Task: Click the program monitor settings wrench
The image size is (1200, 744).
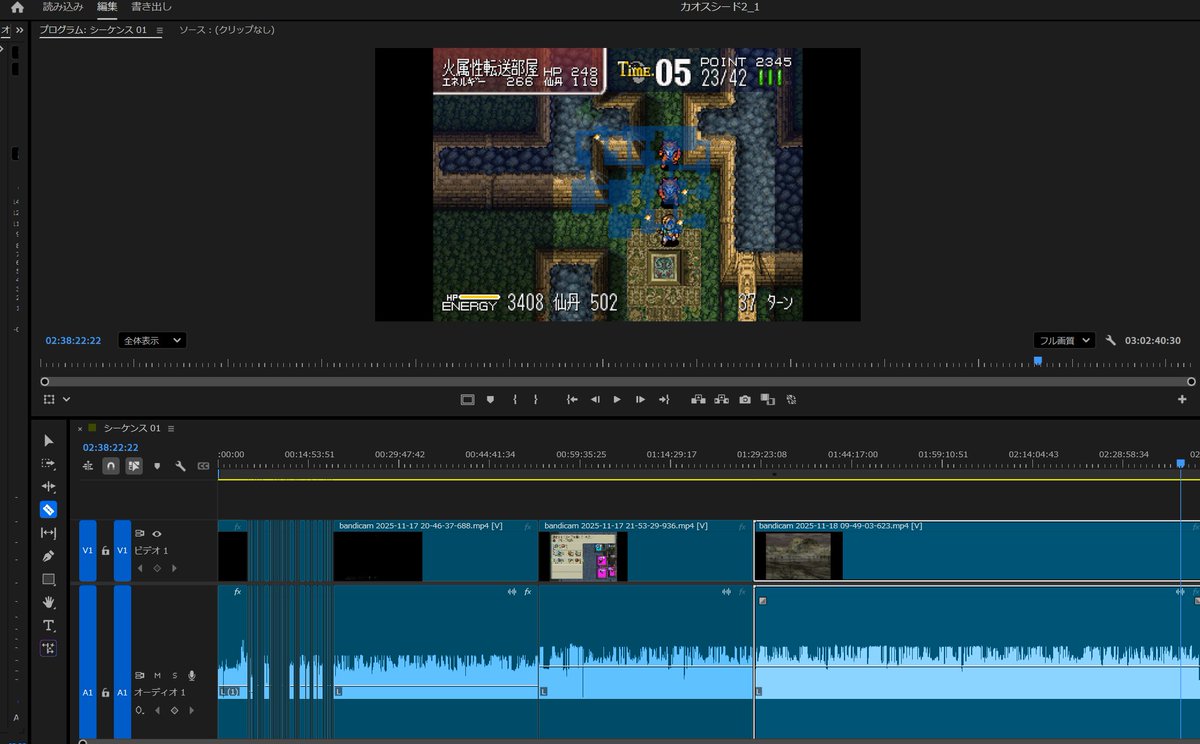Action: tap(1110, 340)
